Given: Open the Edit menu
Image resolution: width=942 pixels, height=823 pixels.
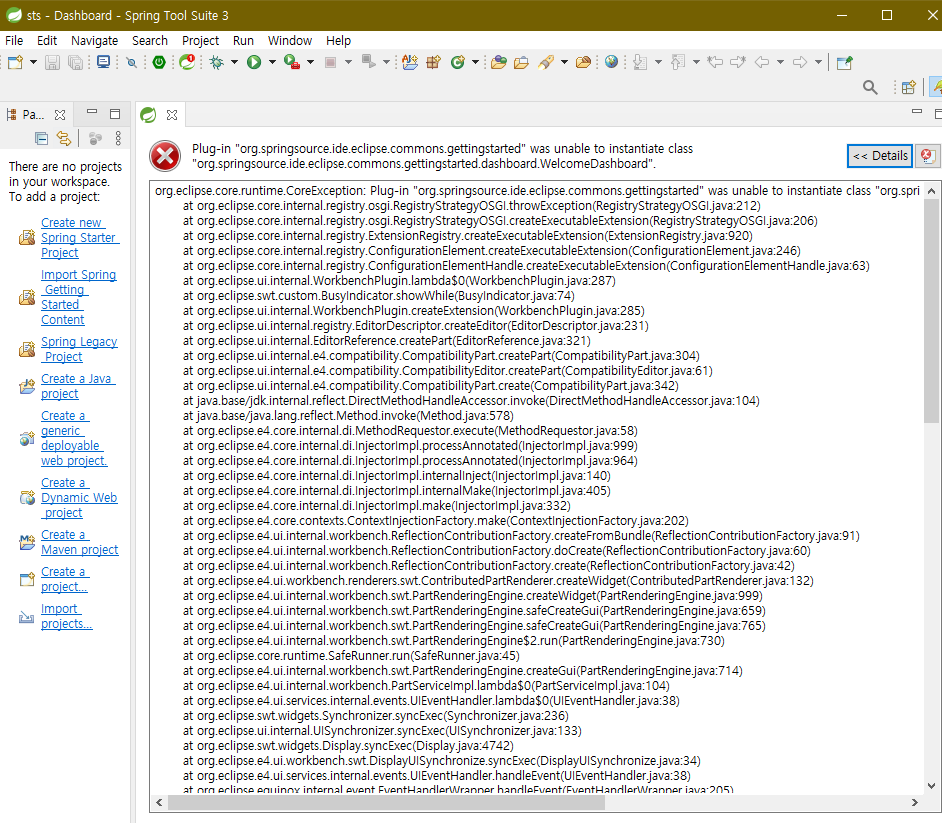Looking at the screenshot, I should pos(47,40).
